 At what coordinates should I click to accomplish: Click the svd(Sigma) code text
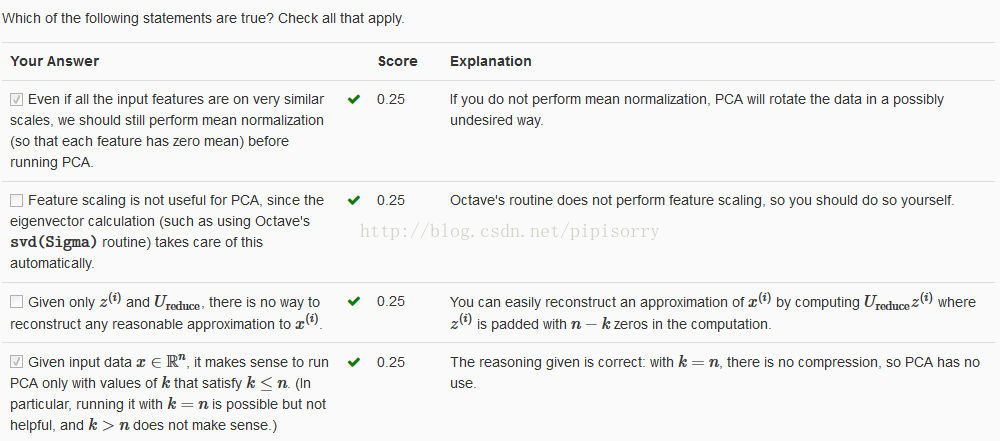pyautogui.click(x=54, y=243)
